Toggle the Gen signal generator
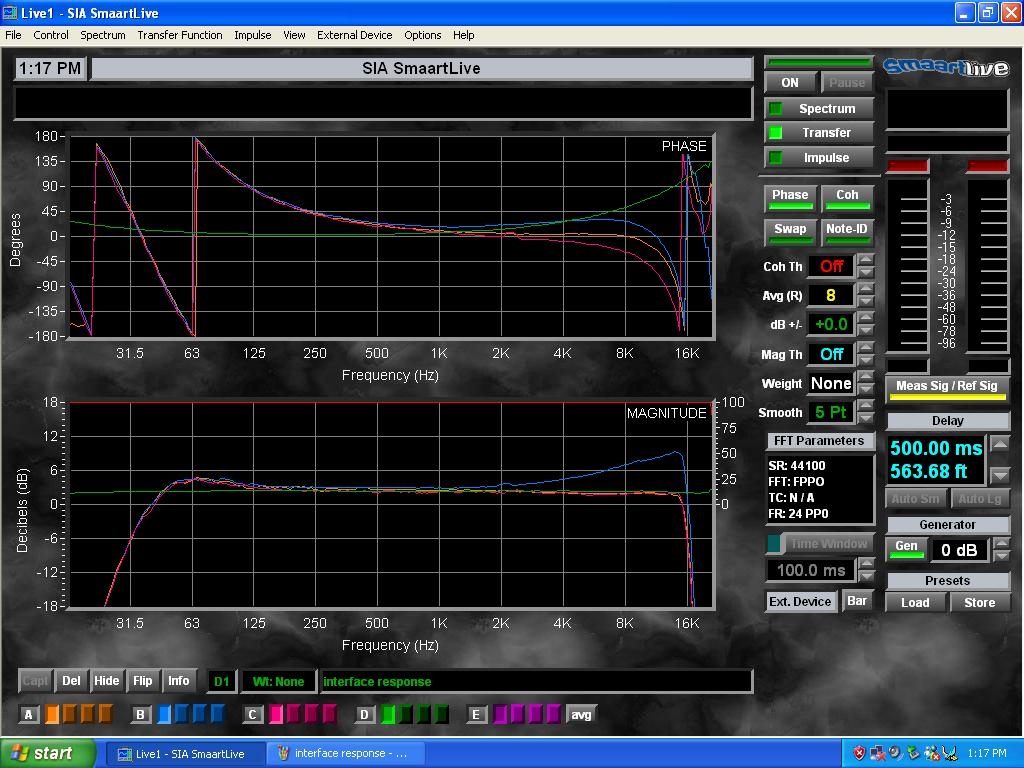Screen dimensions: 1024x768 coord(906,549)
